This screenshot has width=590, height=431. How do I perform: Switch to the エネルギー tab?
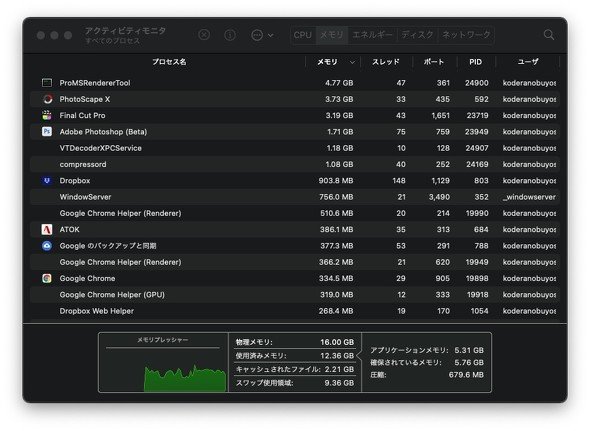coord(372,35)
